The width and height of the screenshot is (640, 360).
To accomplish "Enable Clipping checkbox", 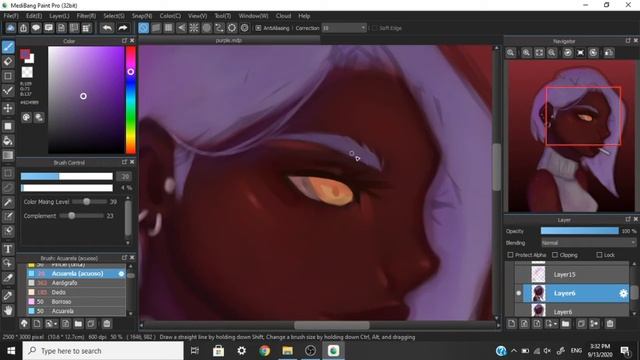I will tap(555, 255).
